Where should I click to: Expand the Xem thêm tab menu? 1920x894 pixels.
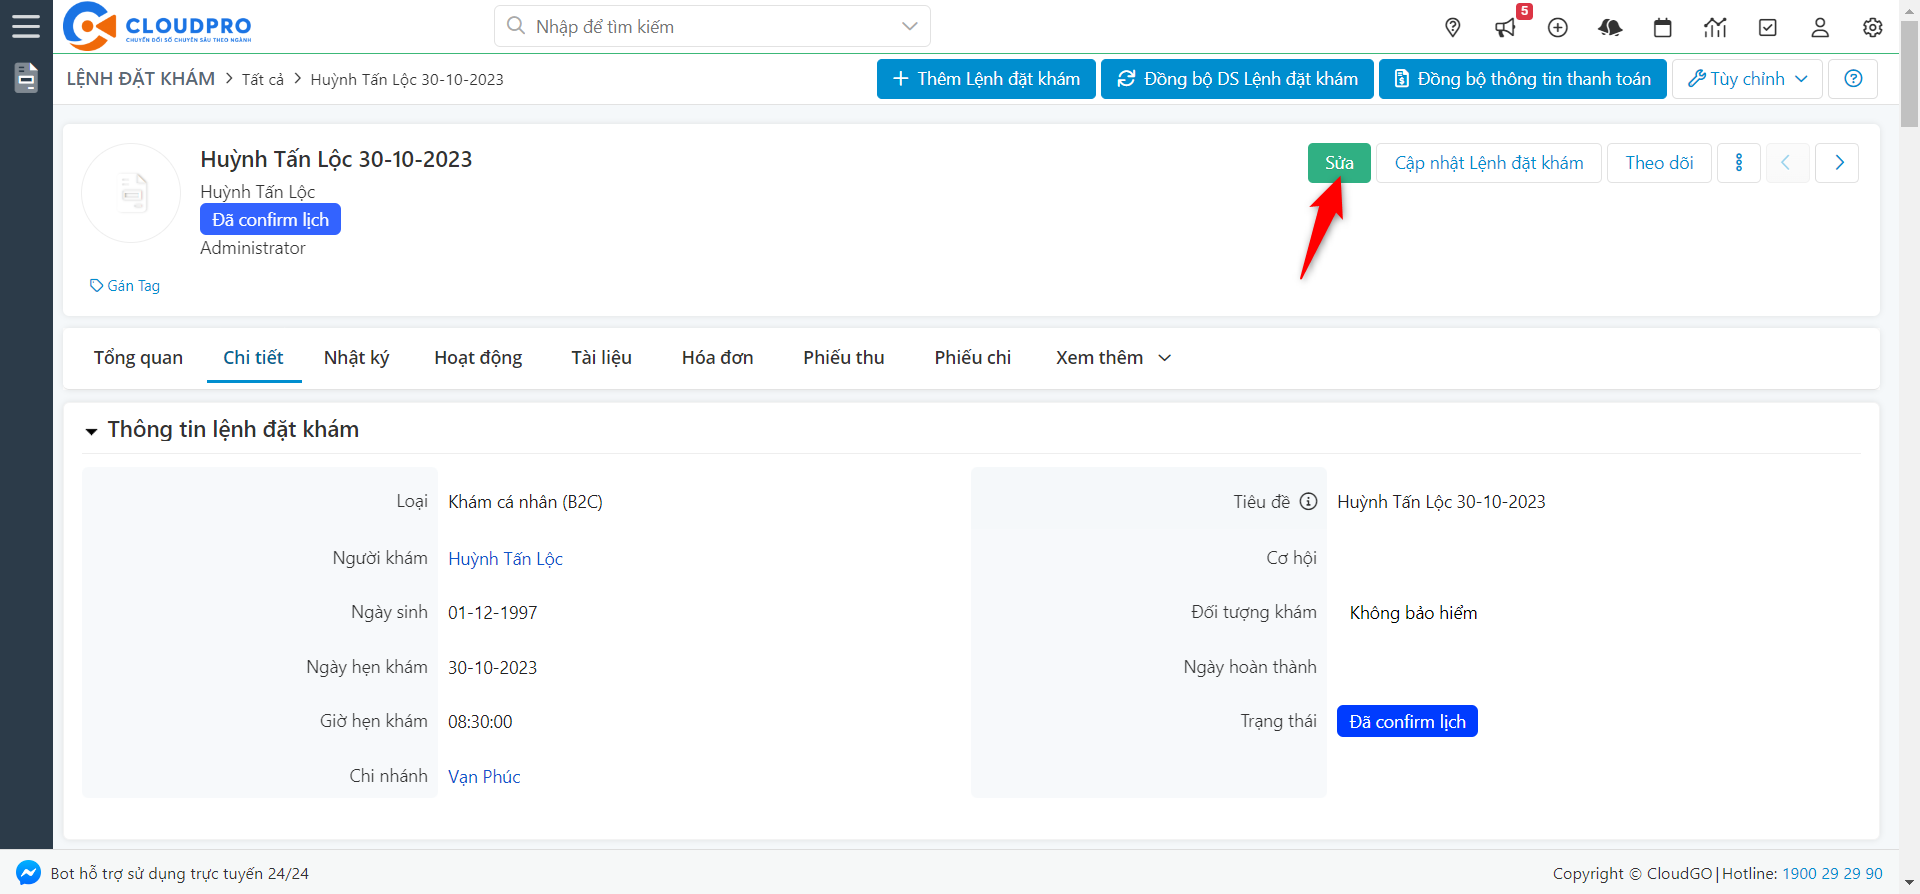coord(1112,358)
